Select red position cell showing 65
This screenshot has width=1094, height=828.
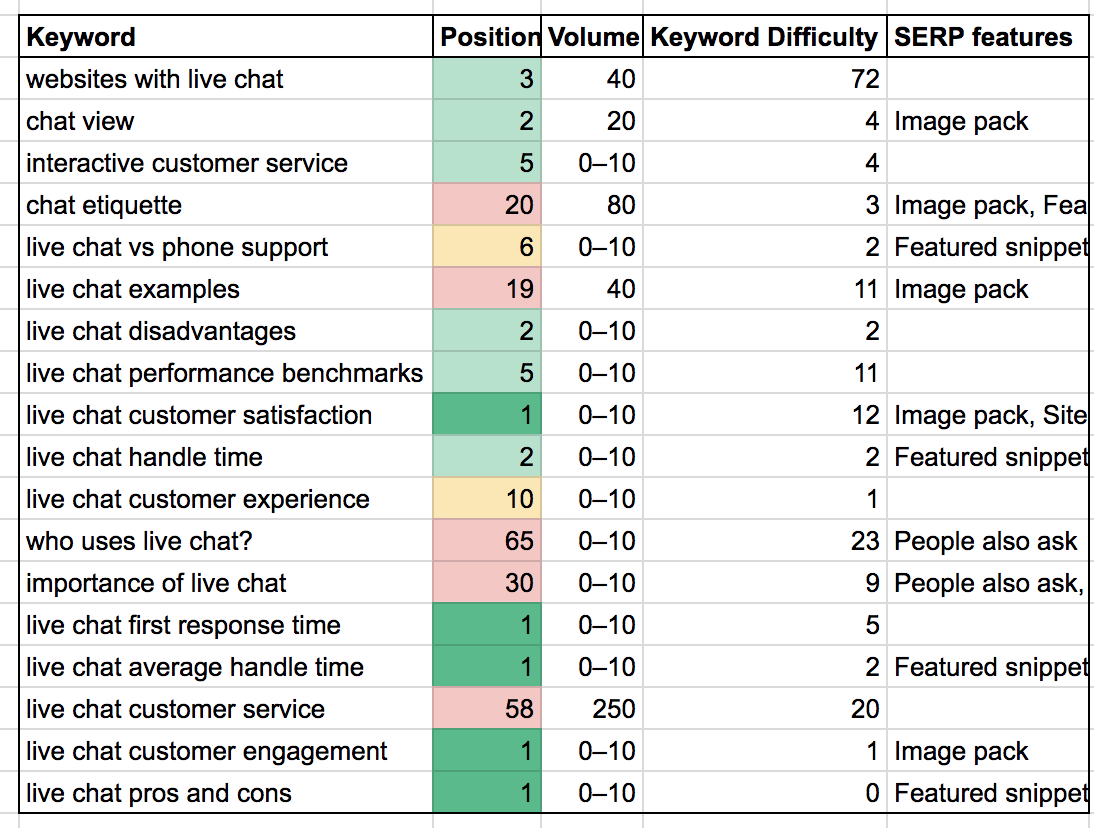pyautogui.click(x=488, y=541)
